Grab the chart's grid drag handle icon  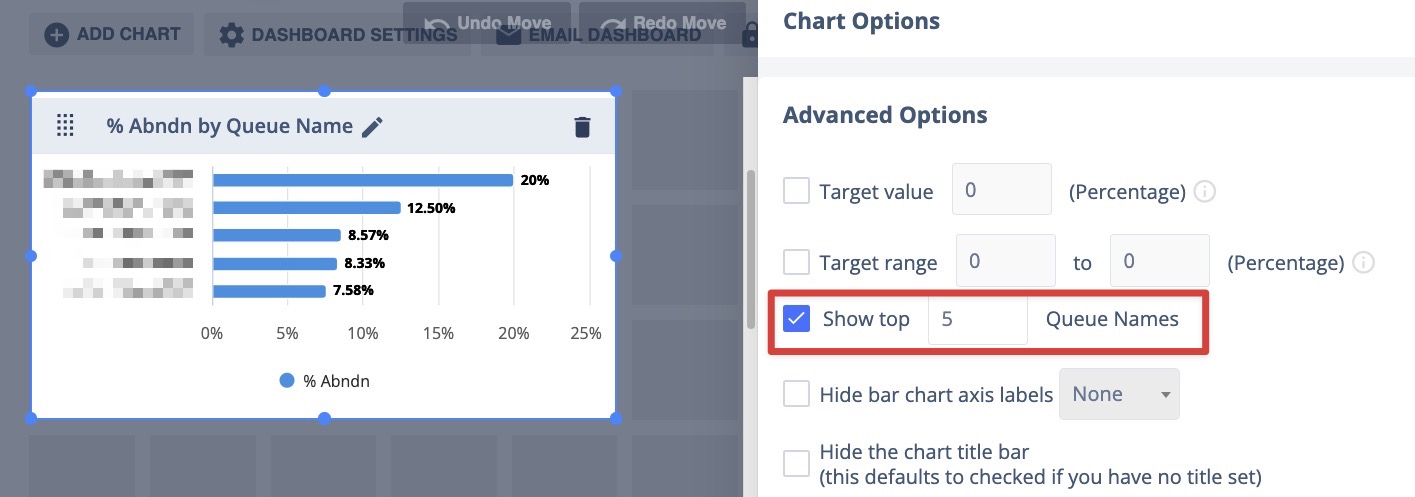(x=65, y=126)
